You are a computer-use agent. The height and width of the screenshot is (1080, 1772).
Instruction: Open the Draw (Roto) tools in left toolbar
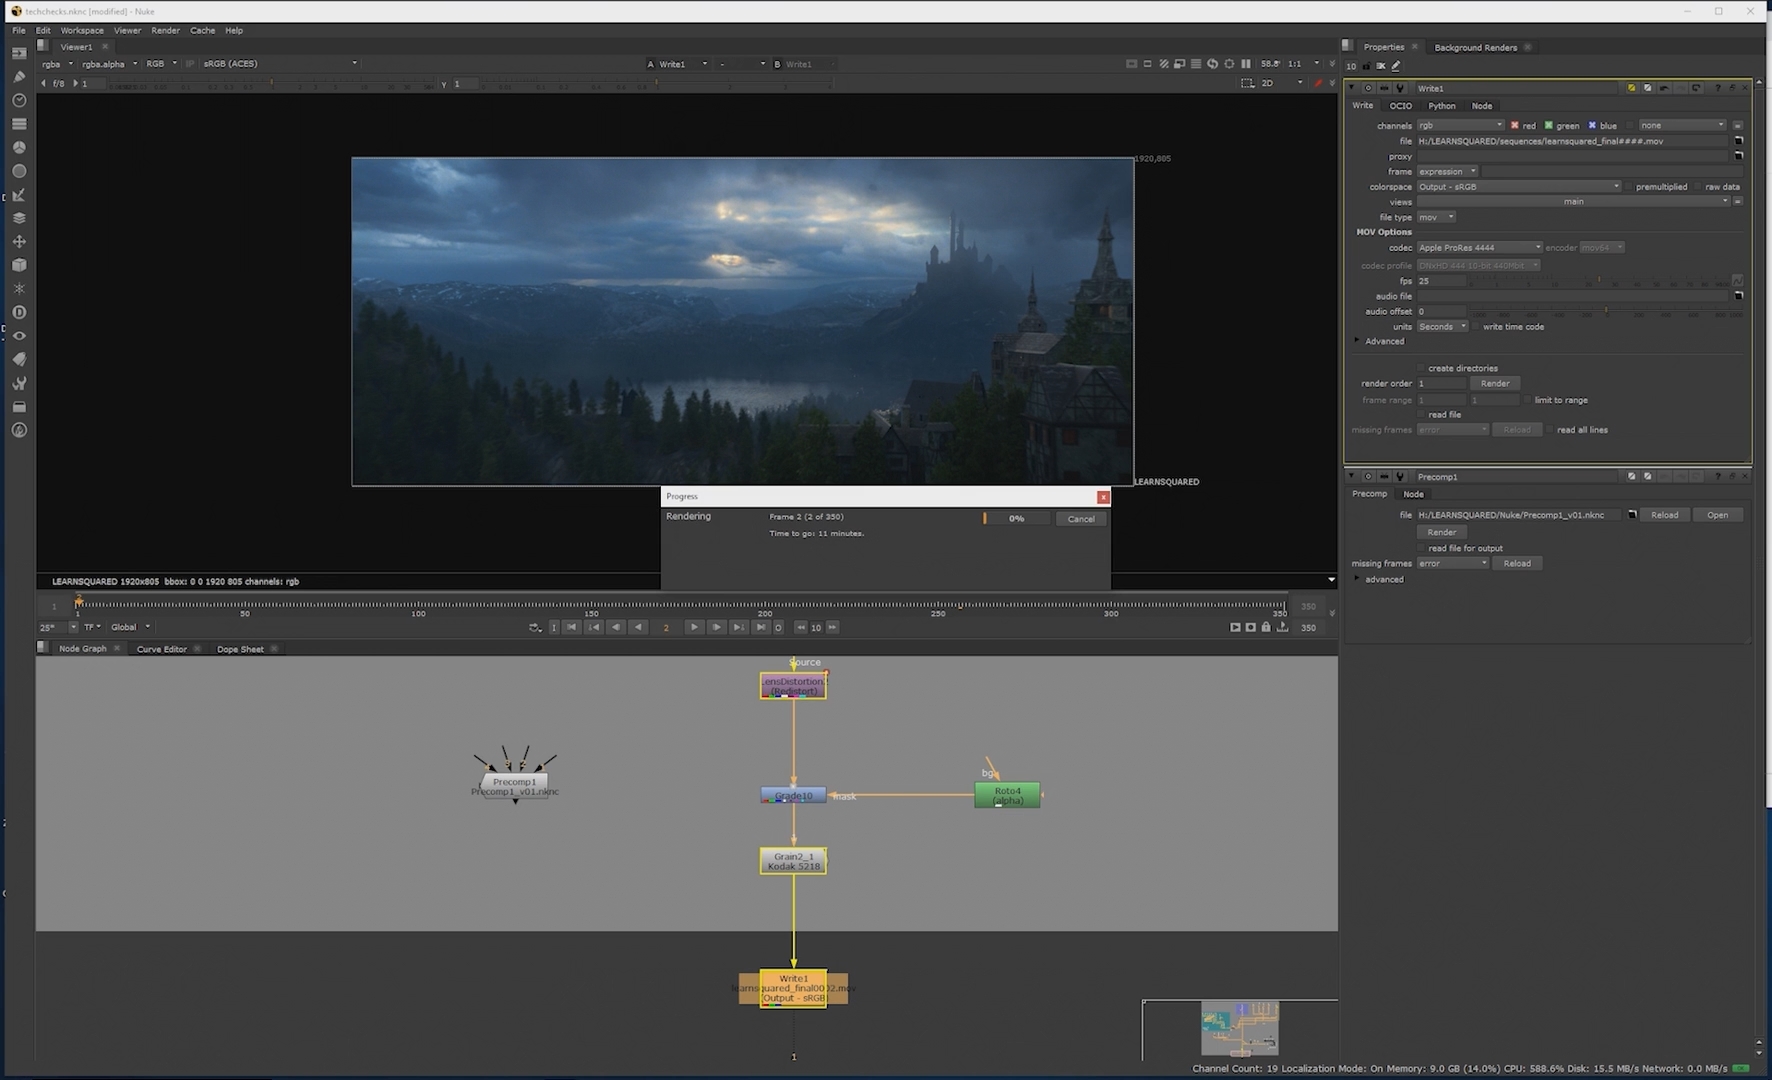[x=19, y=77]
